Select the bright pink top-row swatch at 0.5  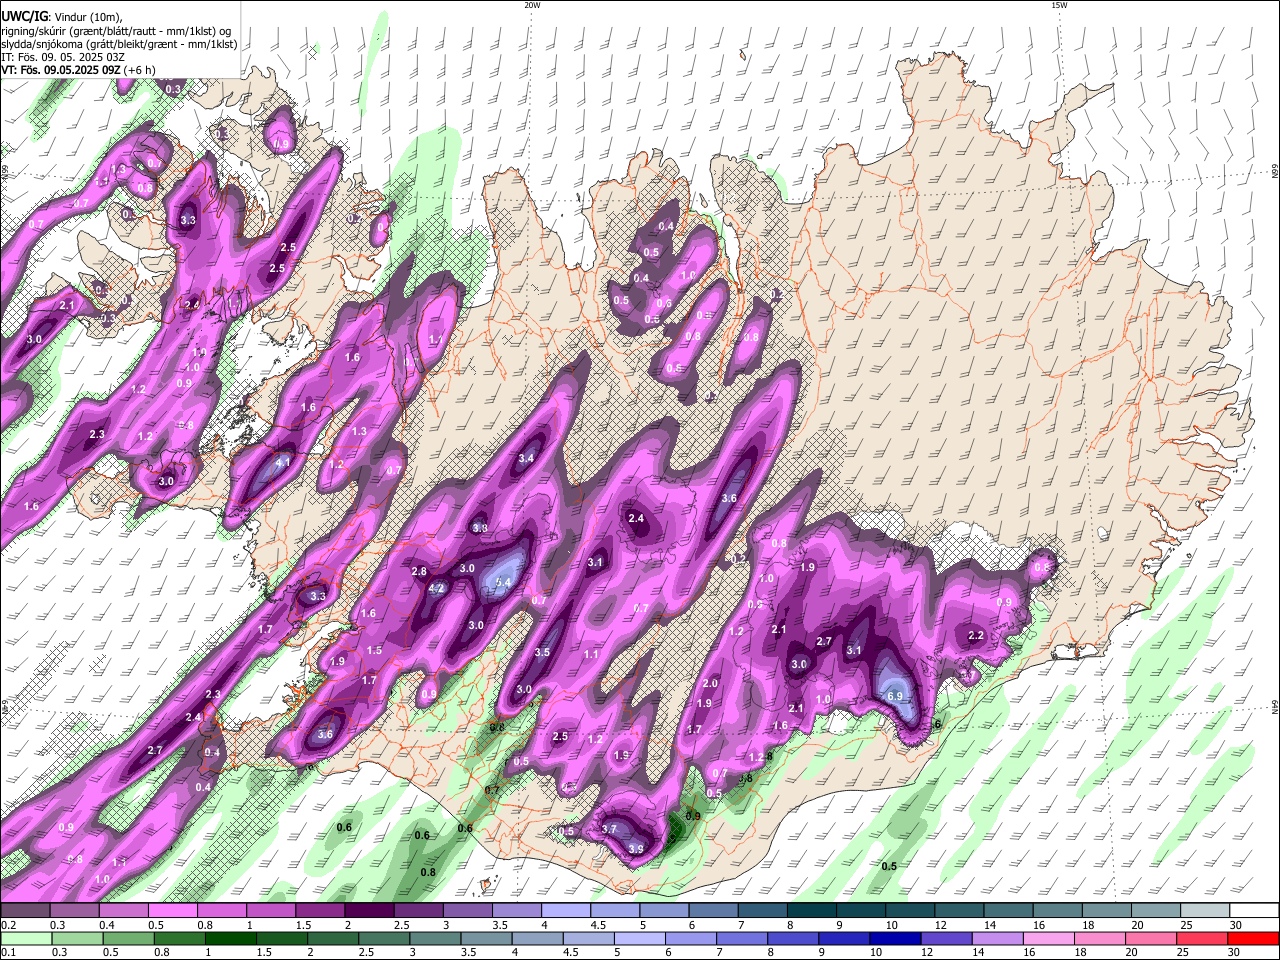point(171,910)
